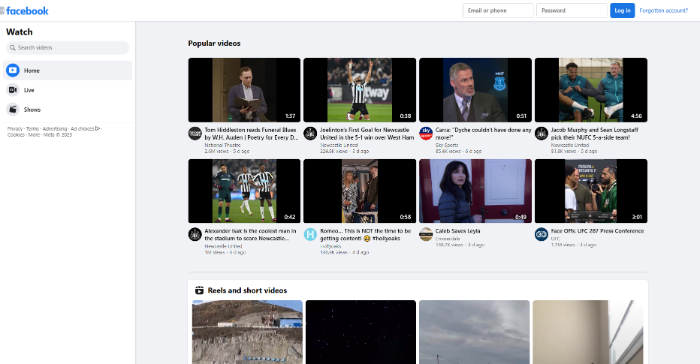700x364 pixels.
Task: Open the grey cloudy sky reel
Action: coord(475,332)
